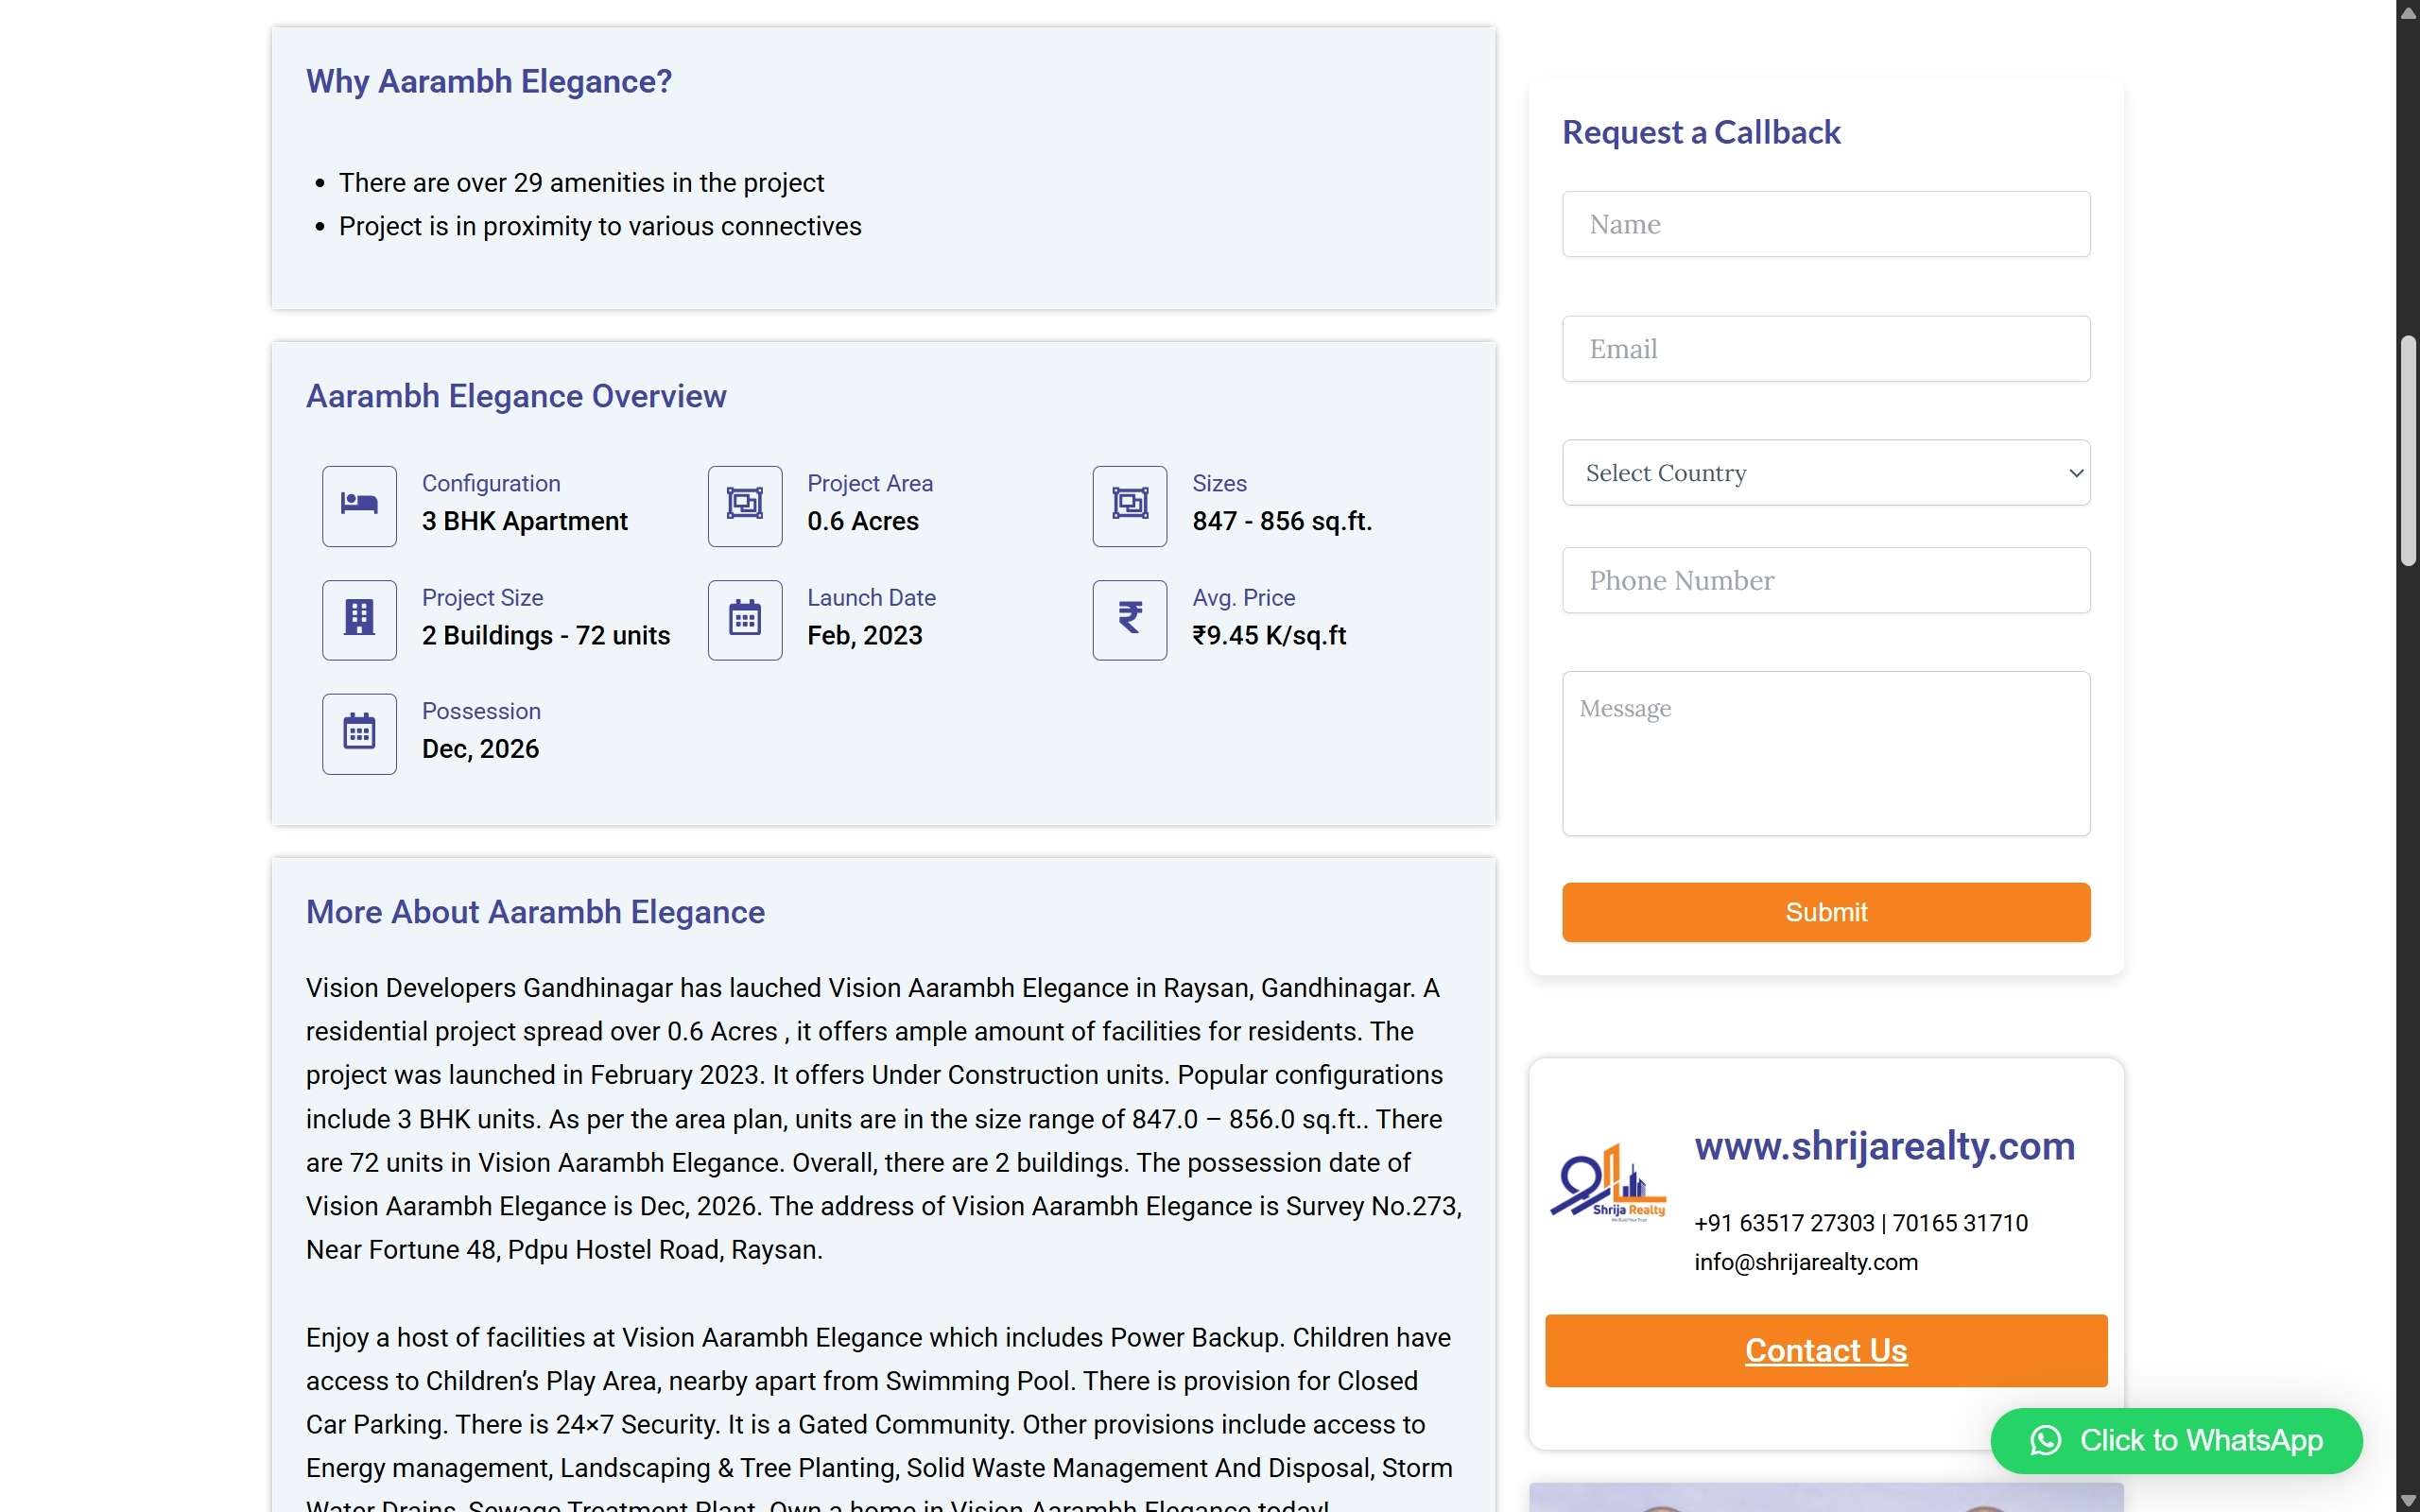Click the scroll-down arrow on the scrollbar
Image resolution: width=2420 pixels, height=1512 pixels.
point(2407,1498)
